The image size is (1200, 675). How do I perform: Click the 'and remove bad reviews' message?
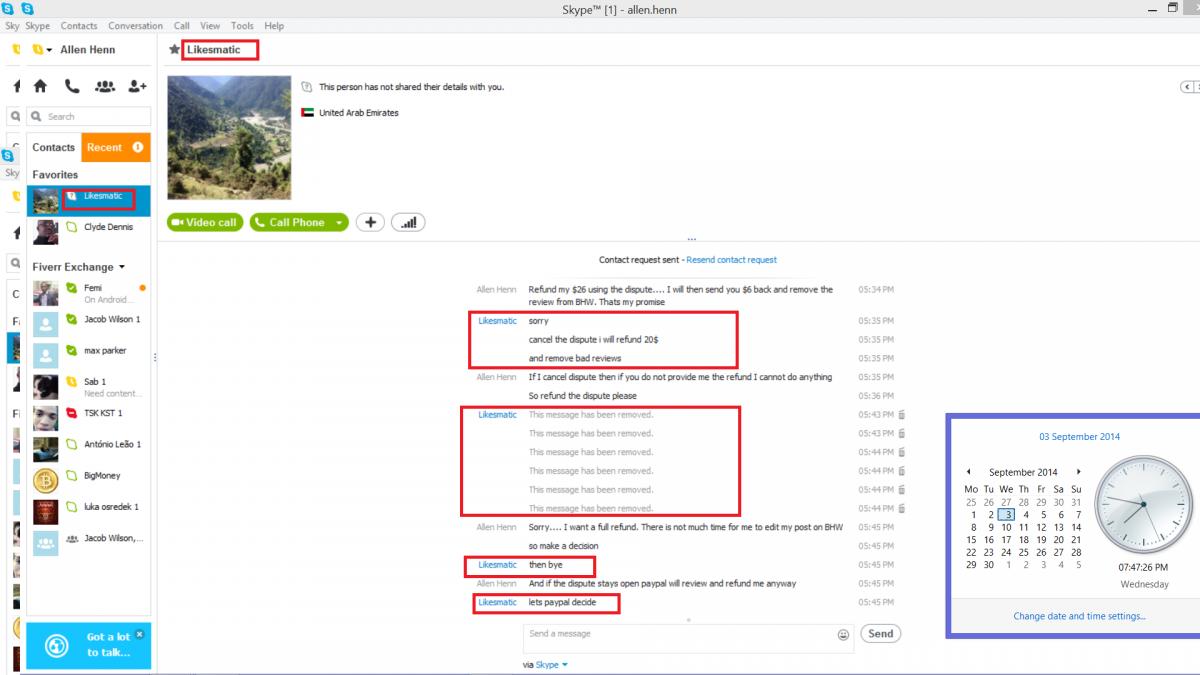tap(575, 358)
